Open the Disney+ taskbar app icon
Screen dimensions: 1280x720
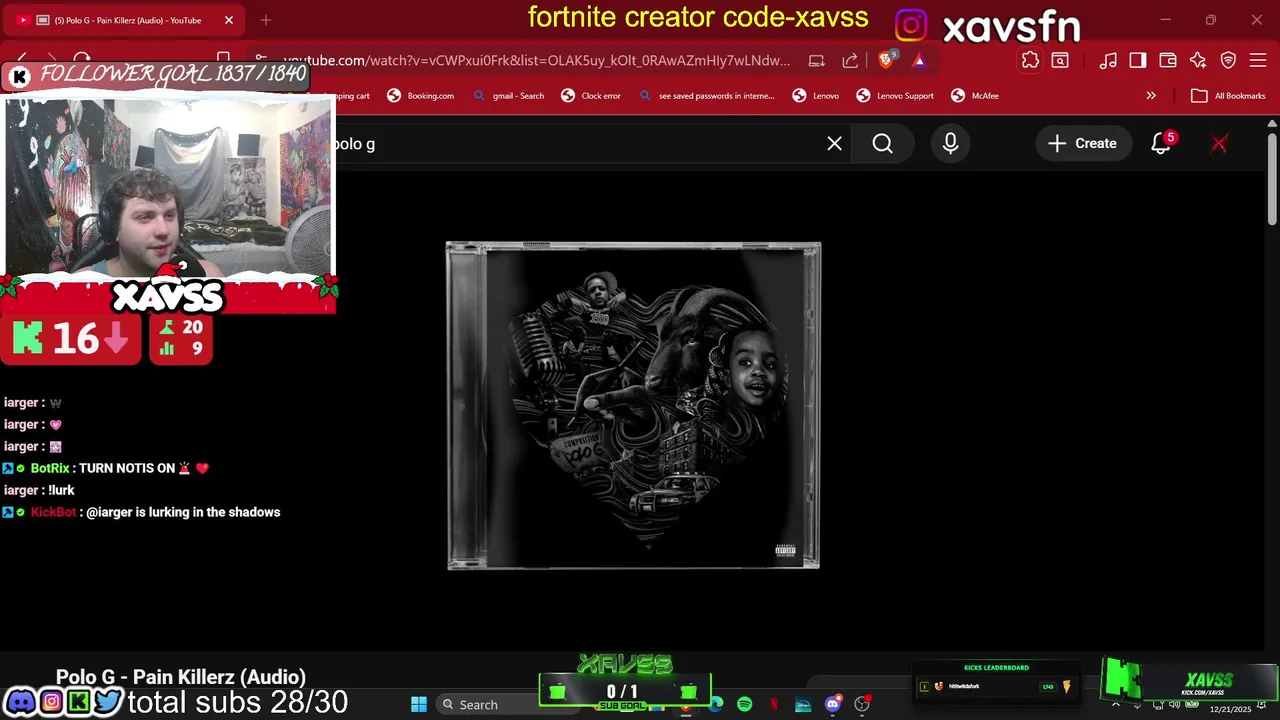(803, 705)
